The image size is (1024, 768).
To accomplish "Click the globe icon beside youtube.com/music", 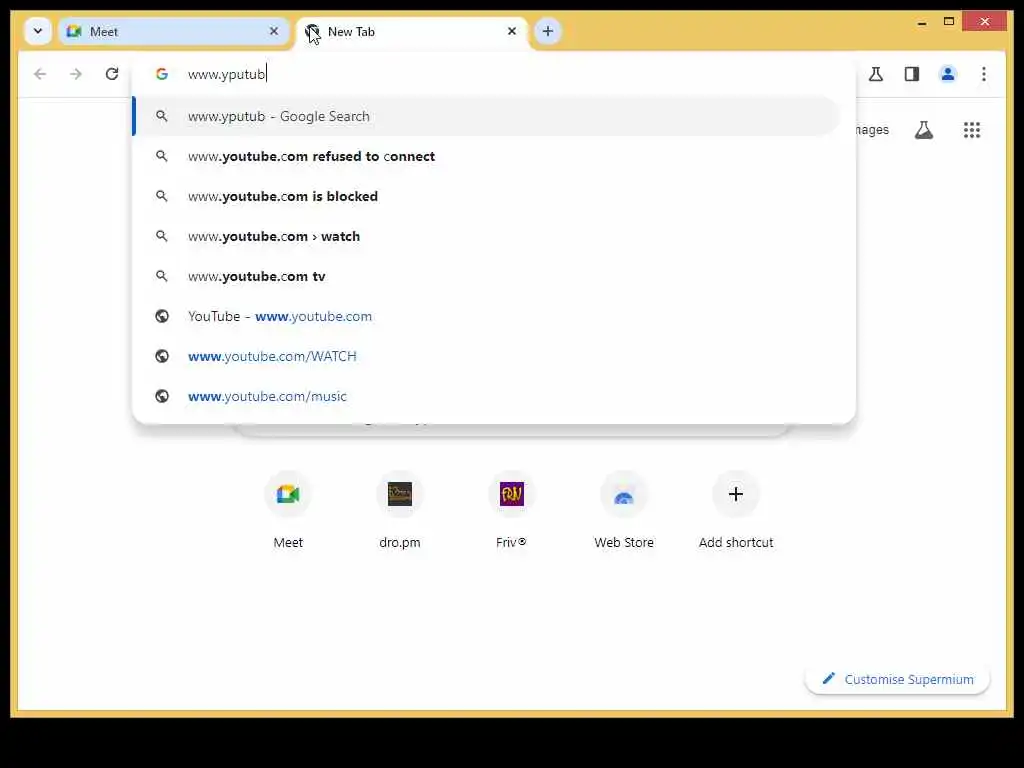I will 162,396.
